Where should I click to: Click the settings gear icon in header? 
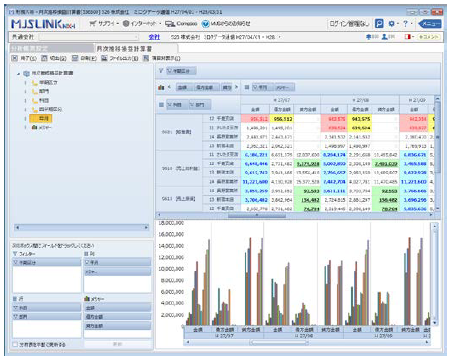[x=391, y=24]
